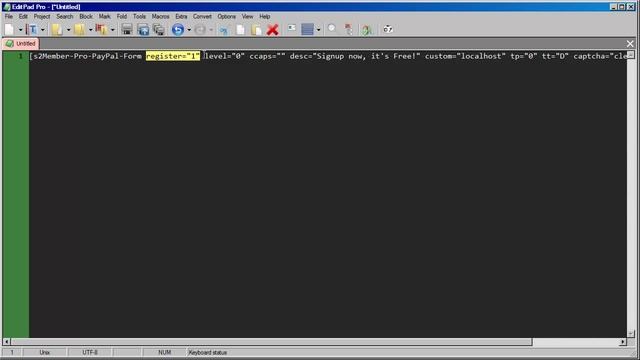The width and height of the screenshot is (640, 360).
Task: Open the Convert menu
Action: 202,17
